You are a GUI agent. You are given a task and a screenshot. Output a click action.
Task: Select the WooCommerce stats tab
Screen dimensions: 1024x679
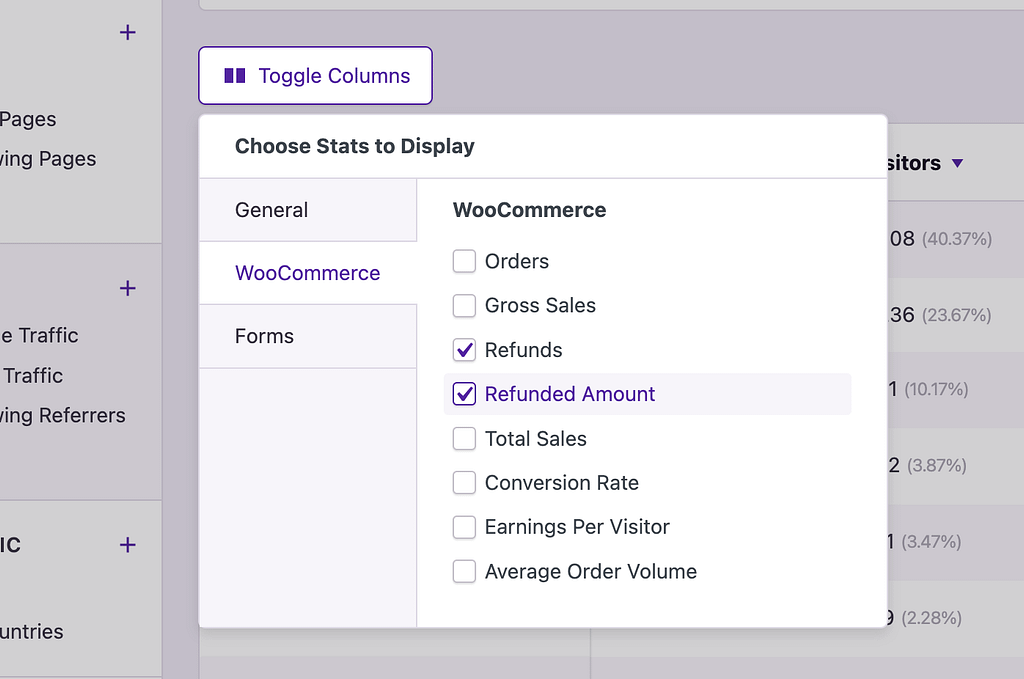[308, 273]
